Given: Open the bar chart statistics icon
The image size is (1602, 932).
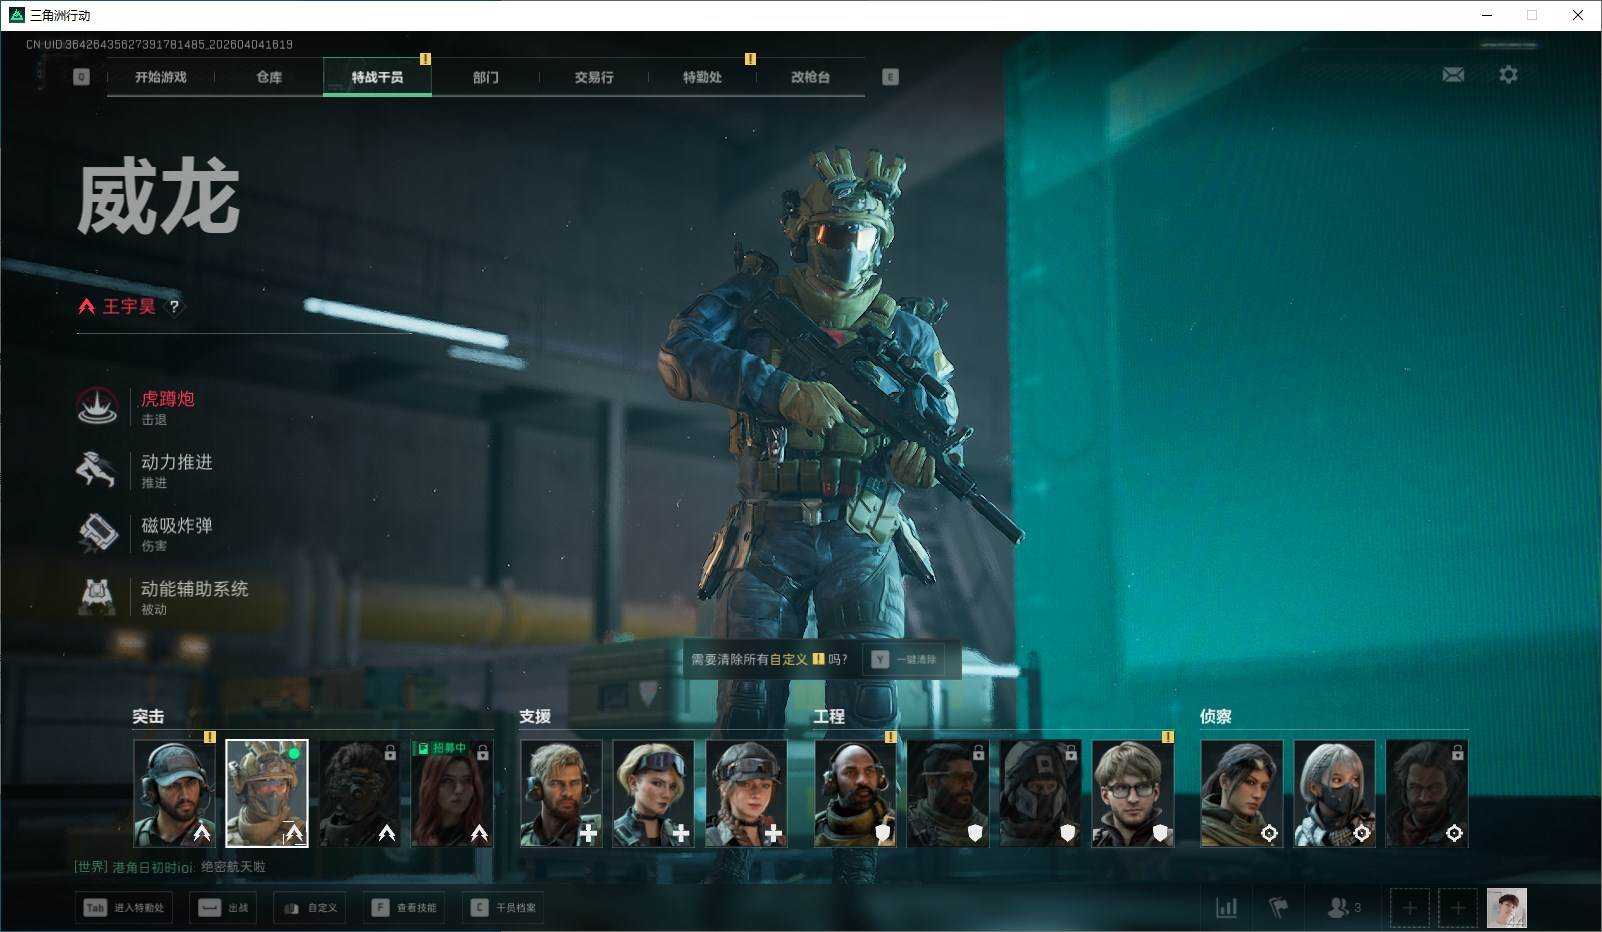Looking at the screenshot, I should [x=1226, y=907].
